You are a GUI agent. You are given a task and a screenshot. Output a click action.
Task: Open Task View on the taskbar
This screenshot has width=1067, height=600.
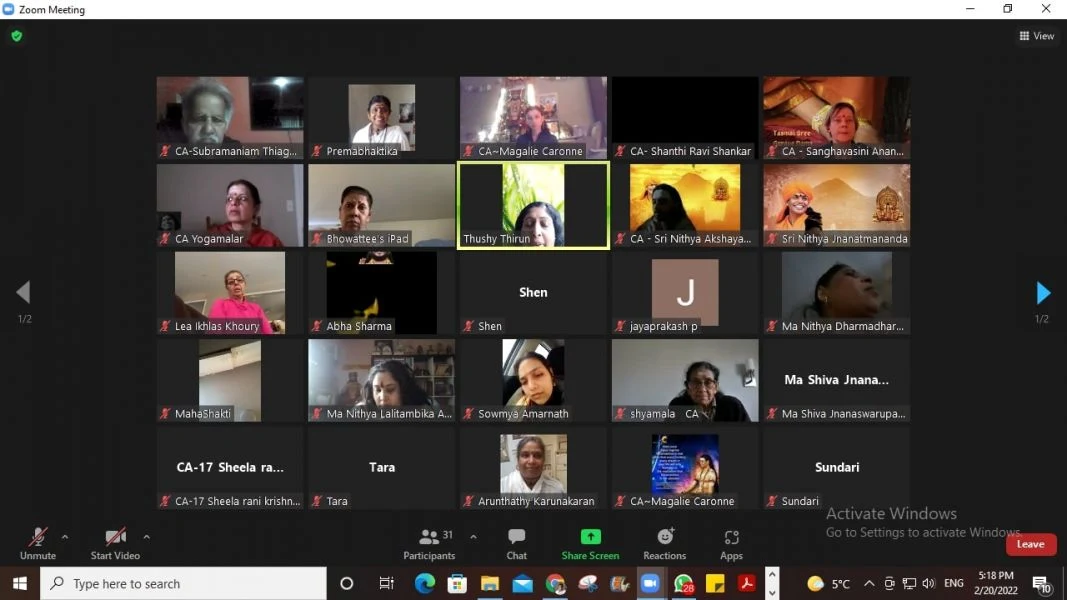point(387,584)
